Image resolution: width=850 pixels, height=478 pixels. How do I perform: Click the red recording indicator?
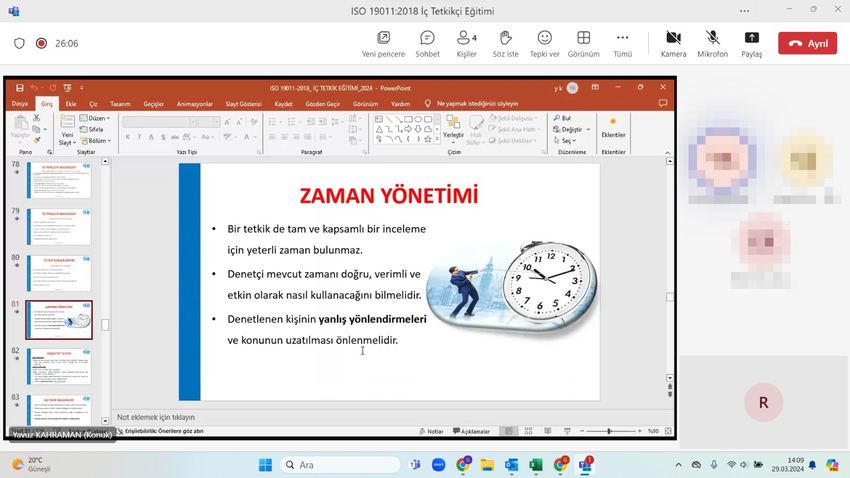41,43
